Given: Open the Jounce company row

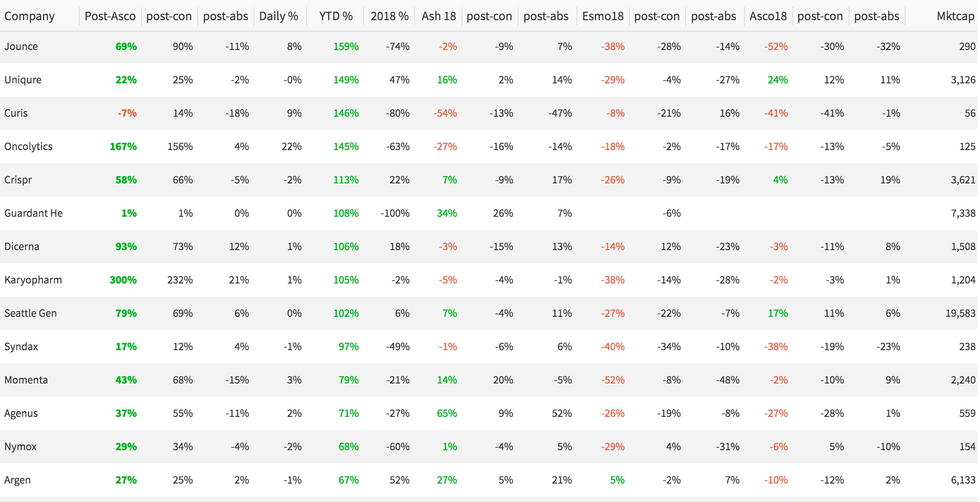Looking at the screenshot, I should tap(22, 47).
